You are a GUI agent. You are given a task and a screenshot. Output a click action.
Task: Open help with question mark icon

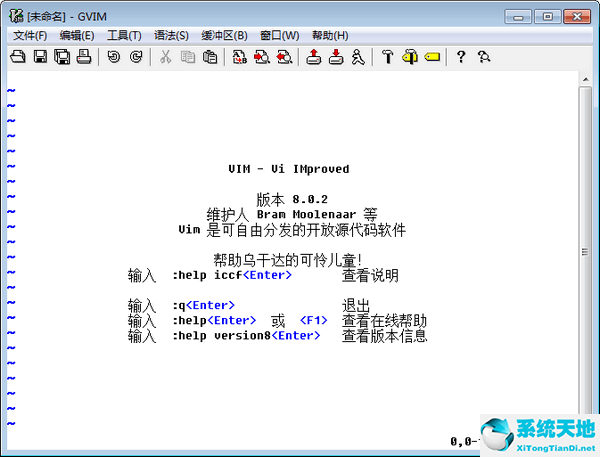tap(461, 57)
